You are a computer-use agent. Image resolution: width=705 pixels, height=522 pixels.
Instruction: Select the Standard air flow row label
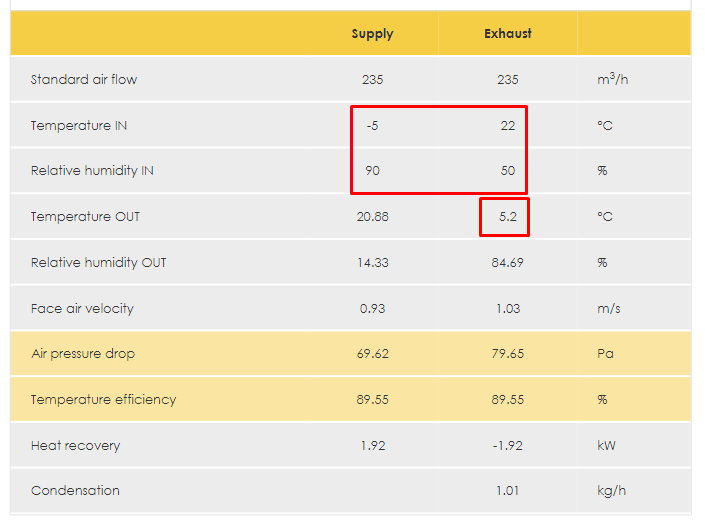coord(84,80)
